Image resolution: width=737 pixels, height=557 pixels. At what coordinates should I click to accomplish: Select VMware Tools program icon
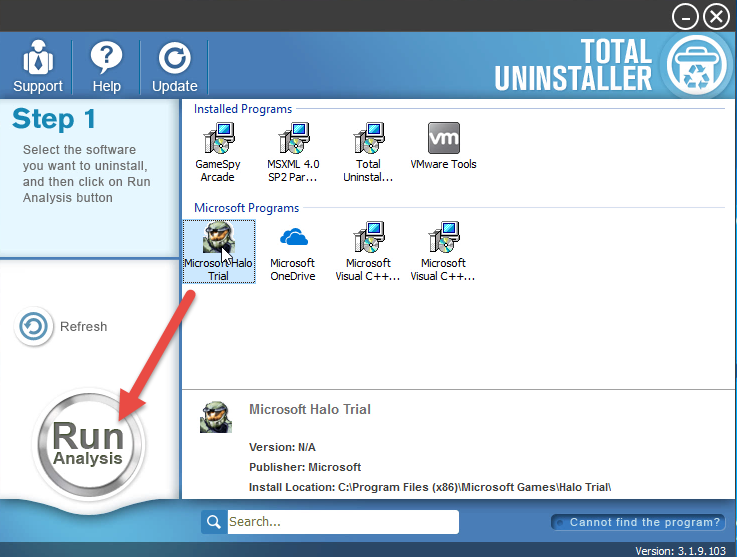[x=443, y=146]
